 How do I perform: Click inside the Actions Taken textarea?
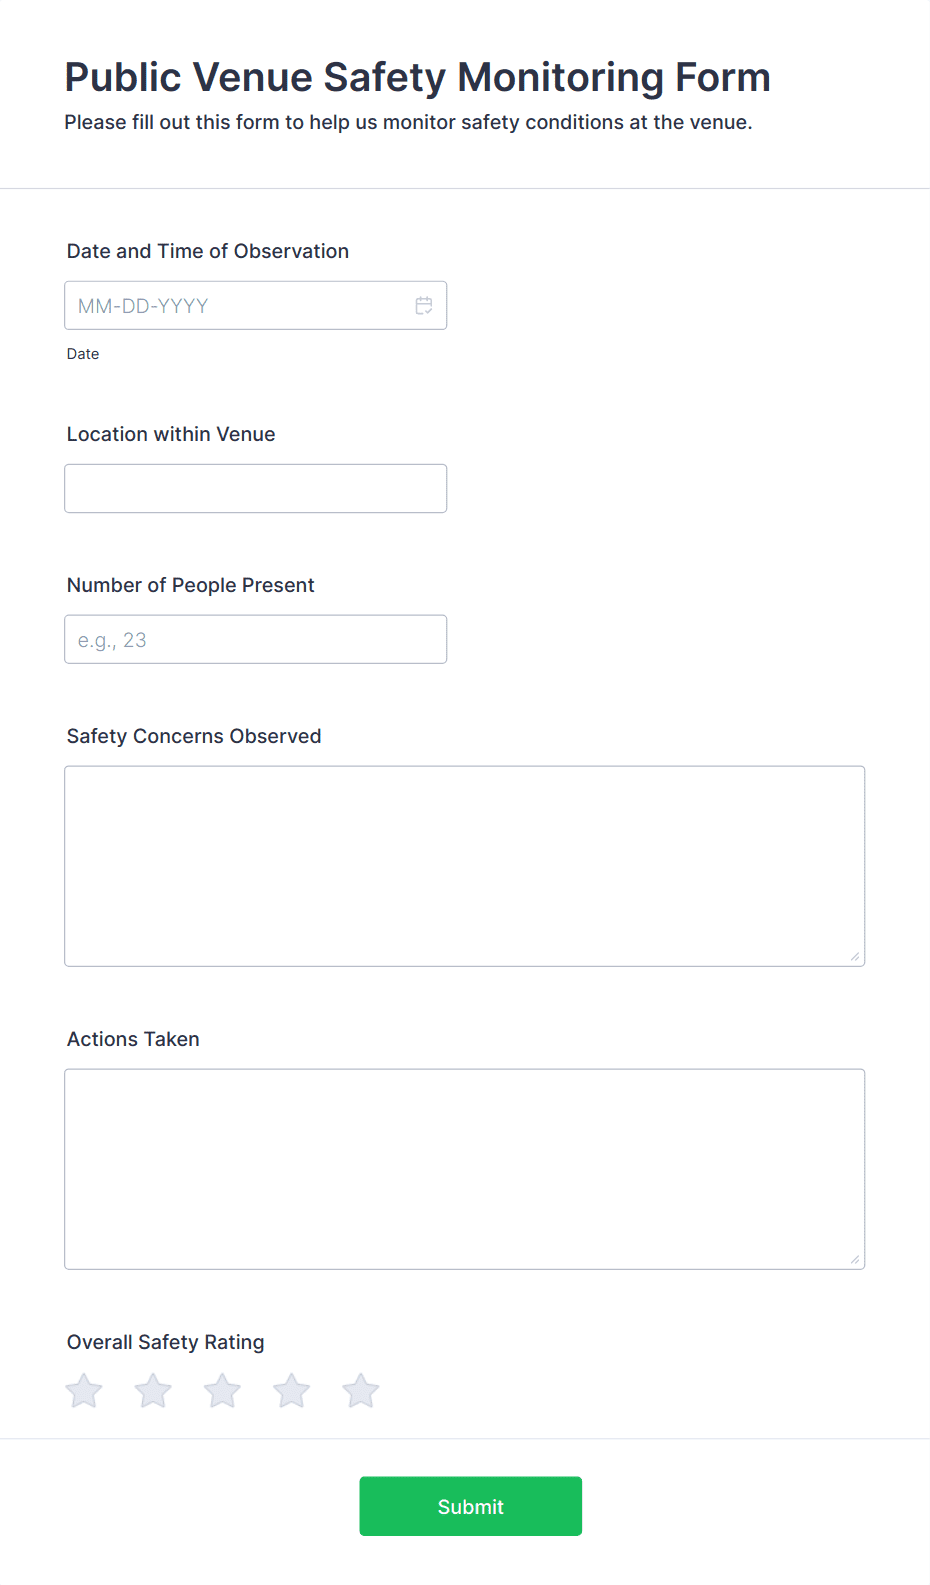465,1170
